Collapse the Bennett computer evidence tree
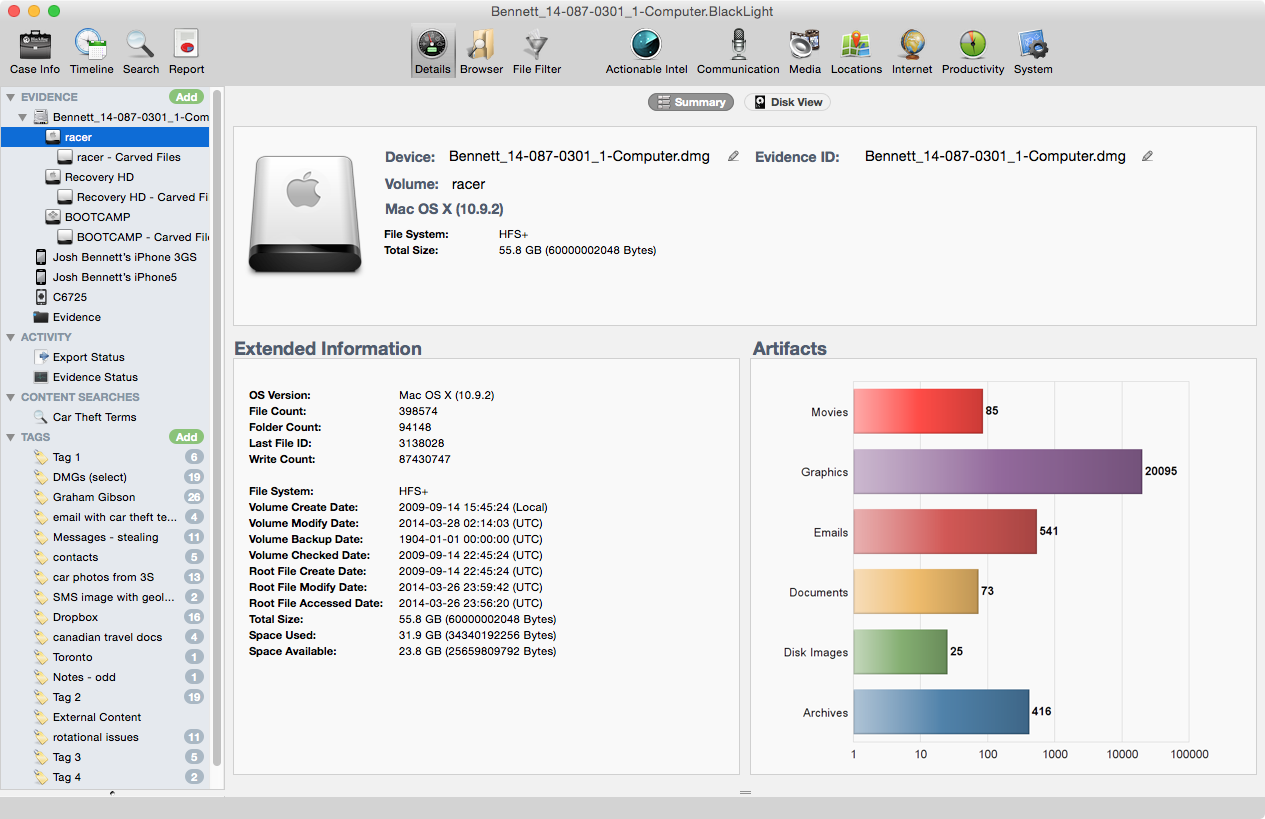 coord(23,117)
